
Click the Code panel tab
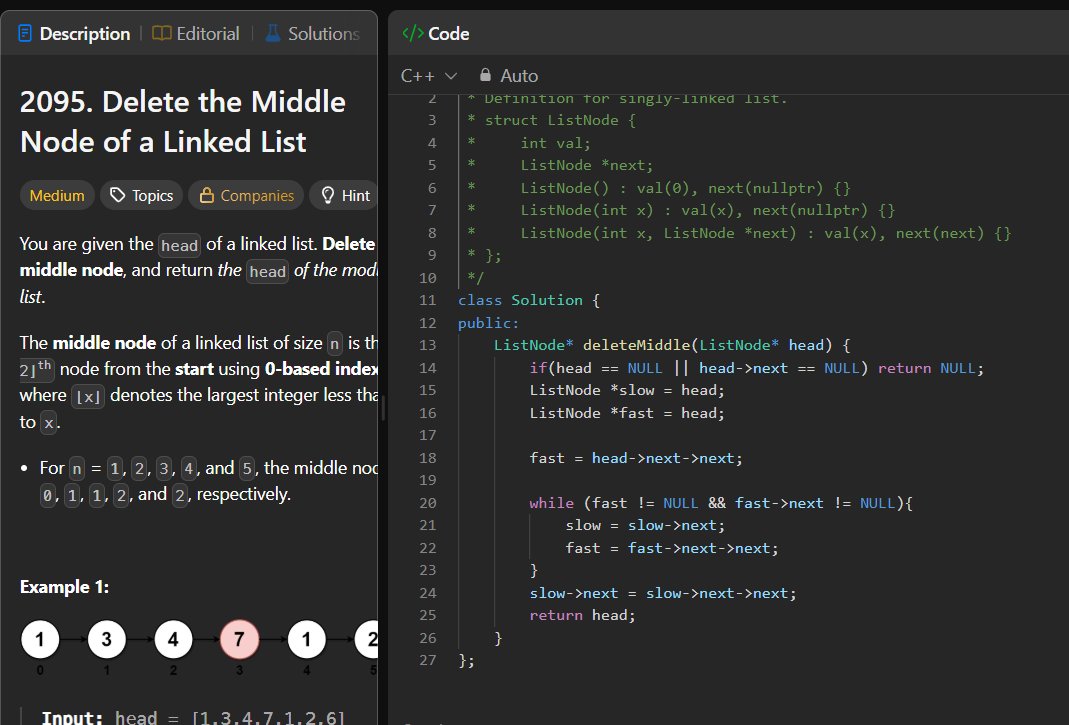436,33
